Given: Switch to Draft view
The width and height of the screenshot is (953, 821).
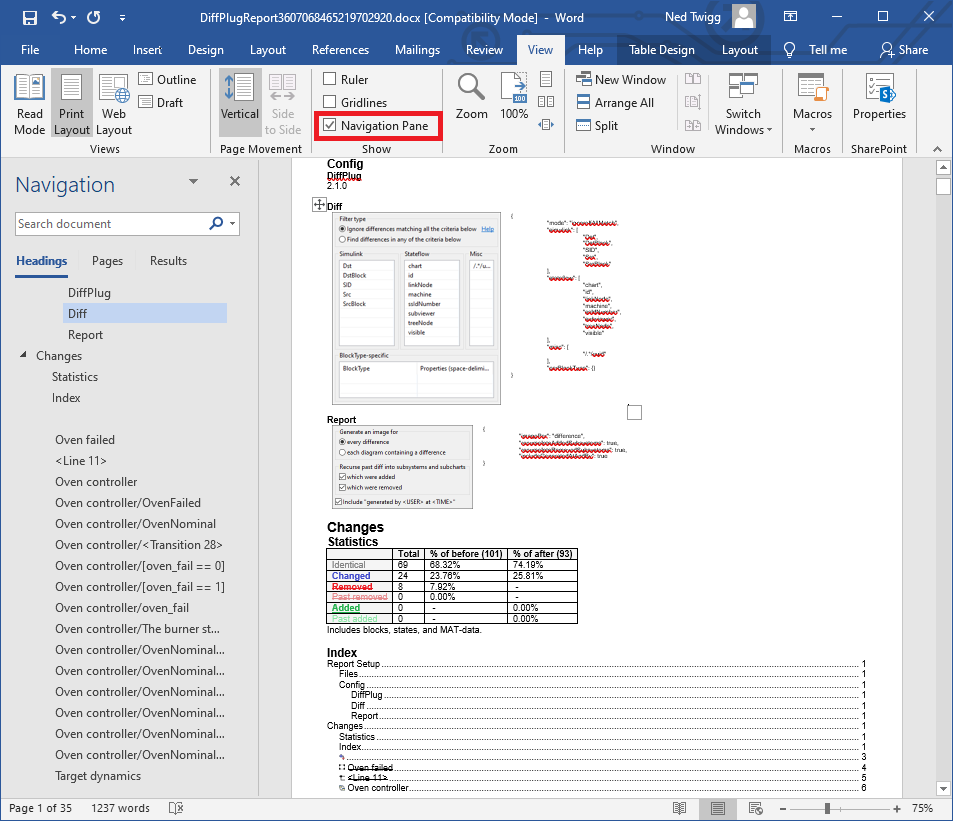Looking at the screenshot, I should click(161, 103).
